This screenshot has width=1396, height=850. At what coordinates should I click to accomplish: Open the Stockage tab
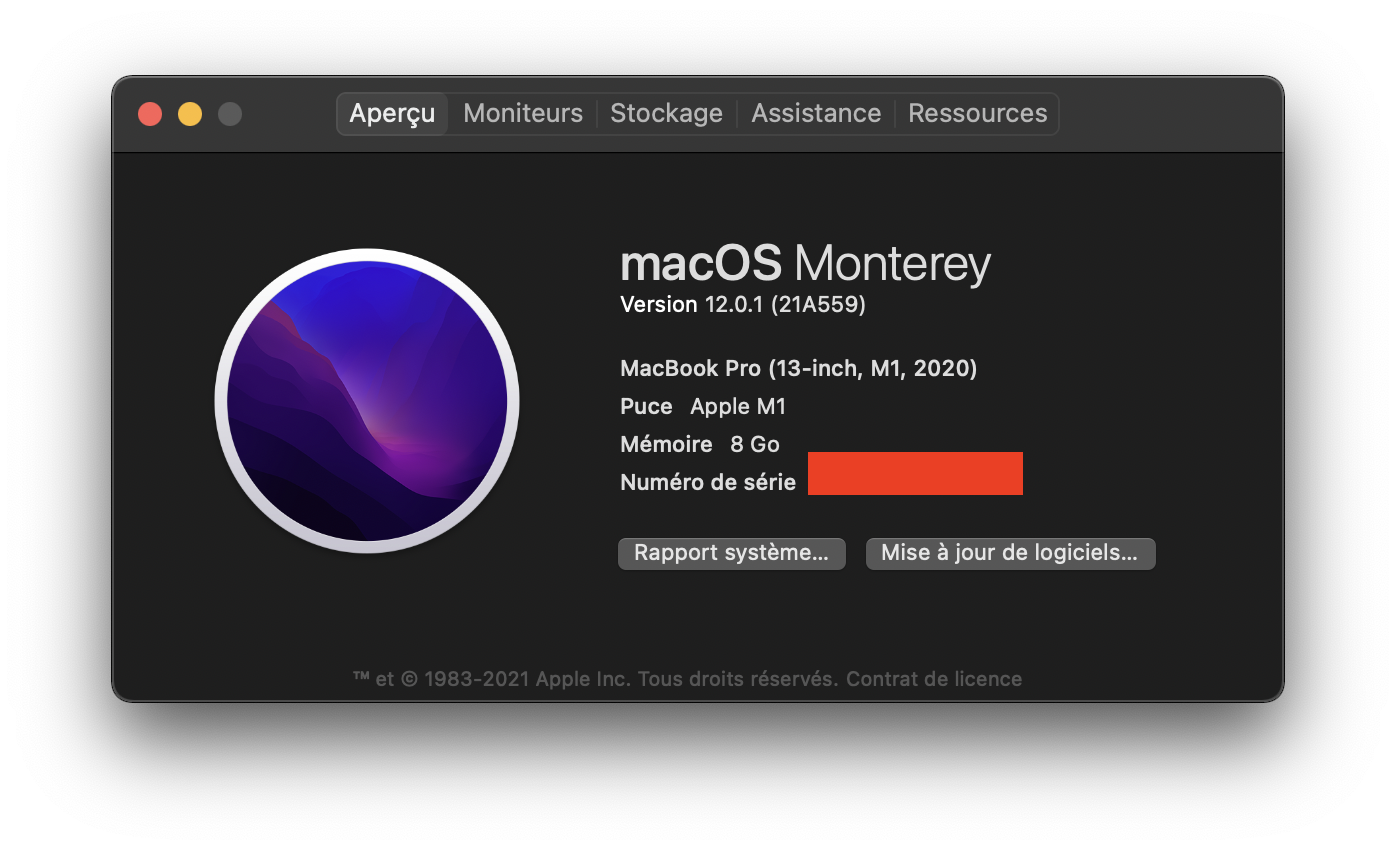666,114
